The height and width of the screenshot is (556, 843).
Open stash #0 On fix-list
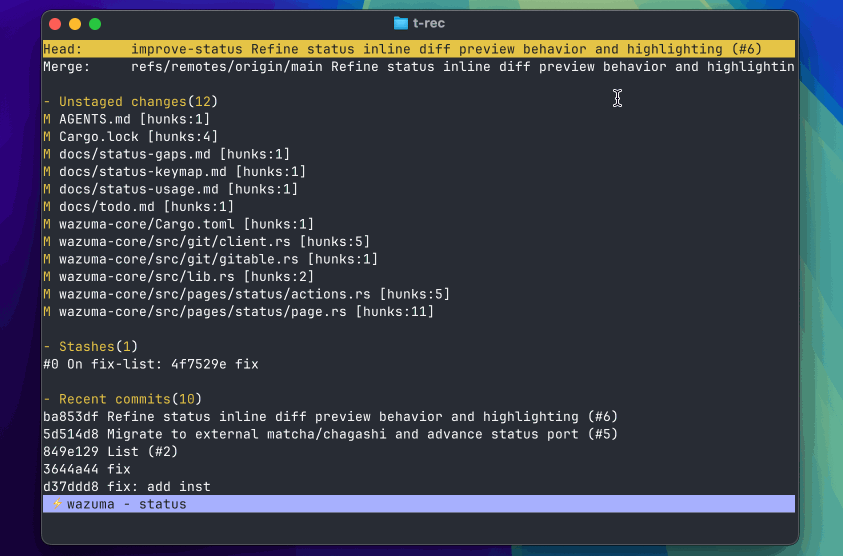point(150,364)
